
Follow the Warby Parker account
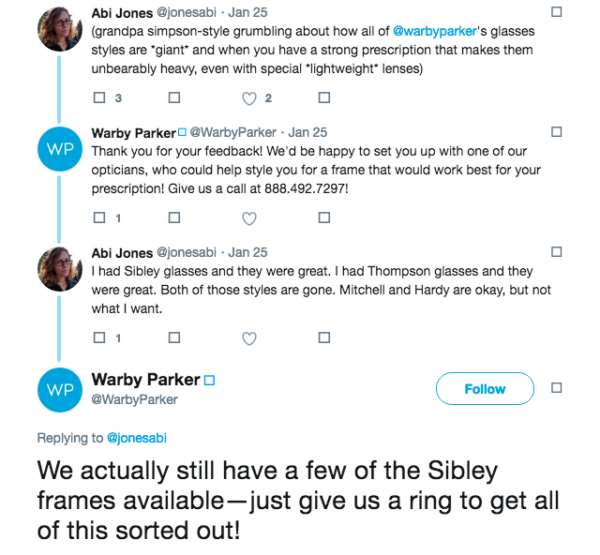click(x=485, y=388)
